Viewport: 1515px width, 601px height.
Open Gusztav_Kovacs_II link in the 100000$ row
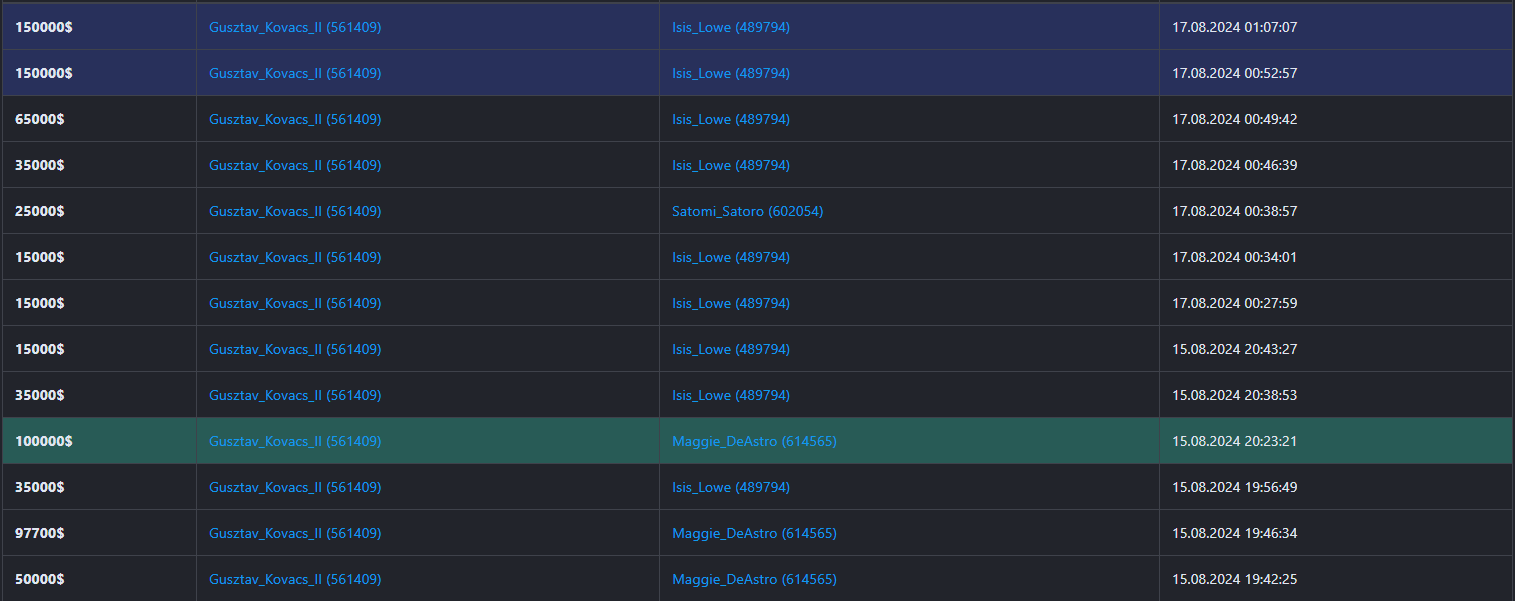pyautogui.click(x=294, y=441)
